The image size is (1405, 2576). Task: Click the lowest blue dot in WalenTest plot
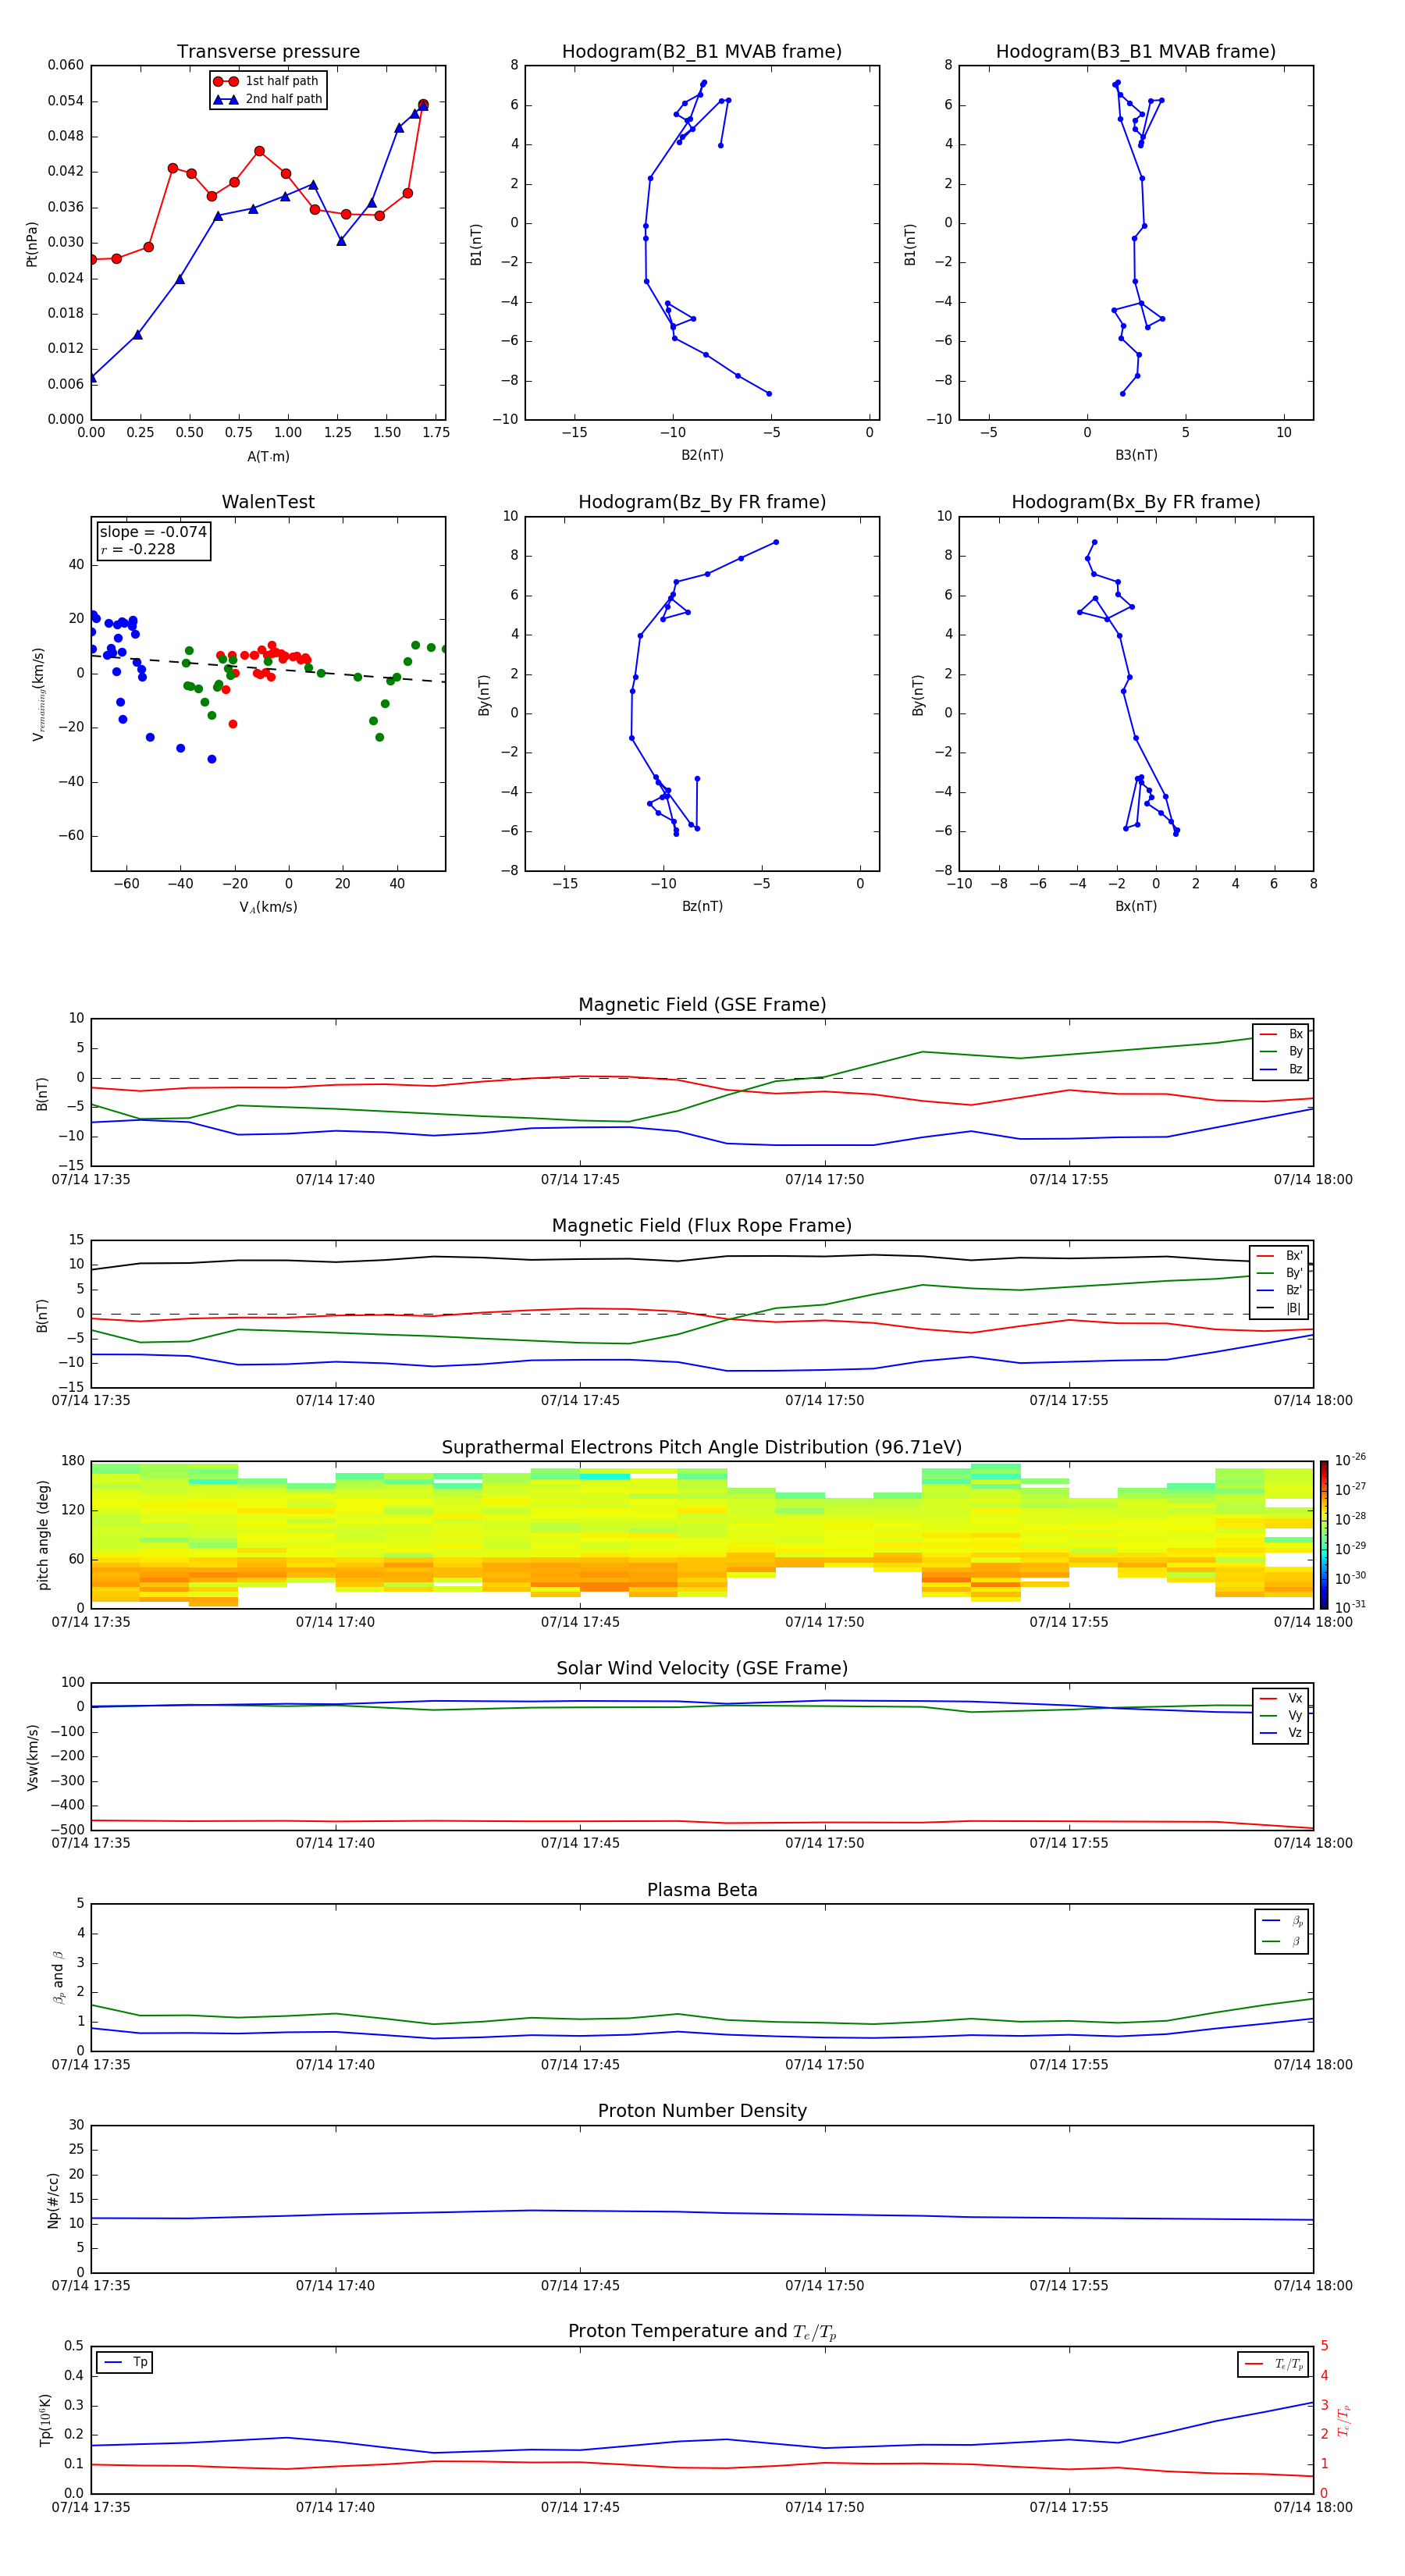pos(212,759)
